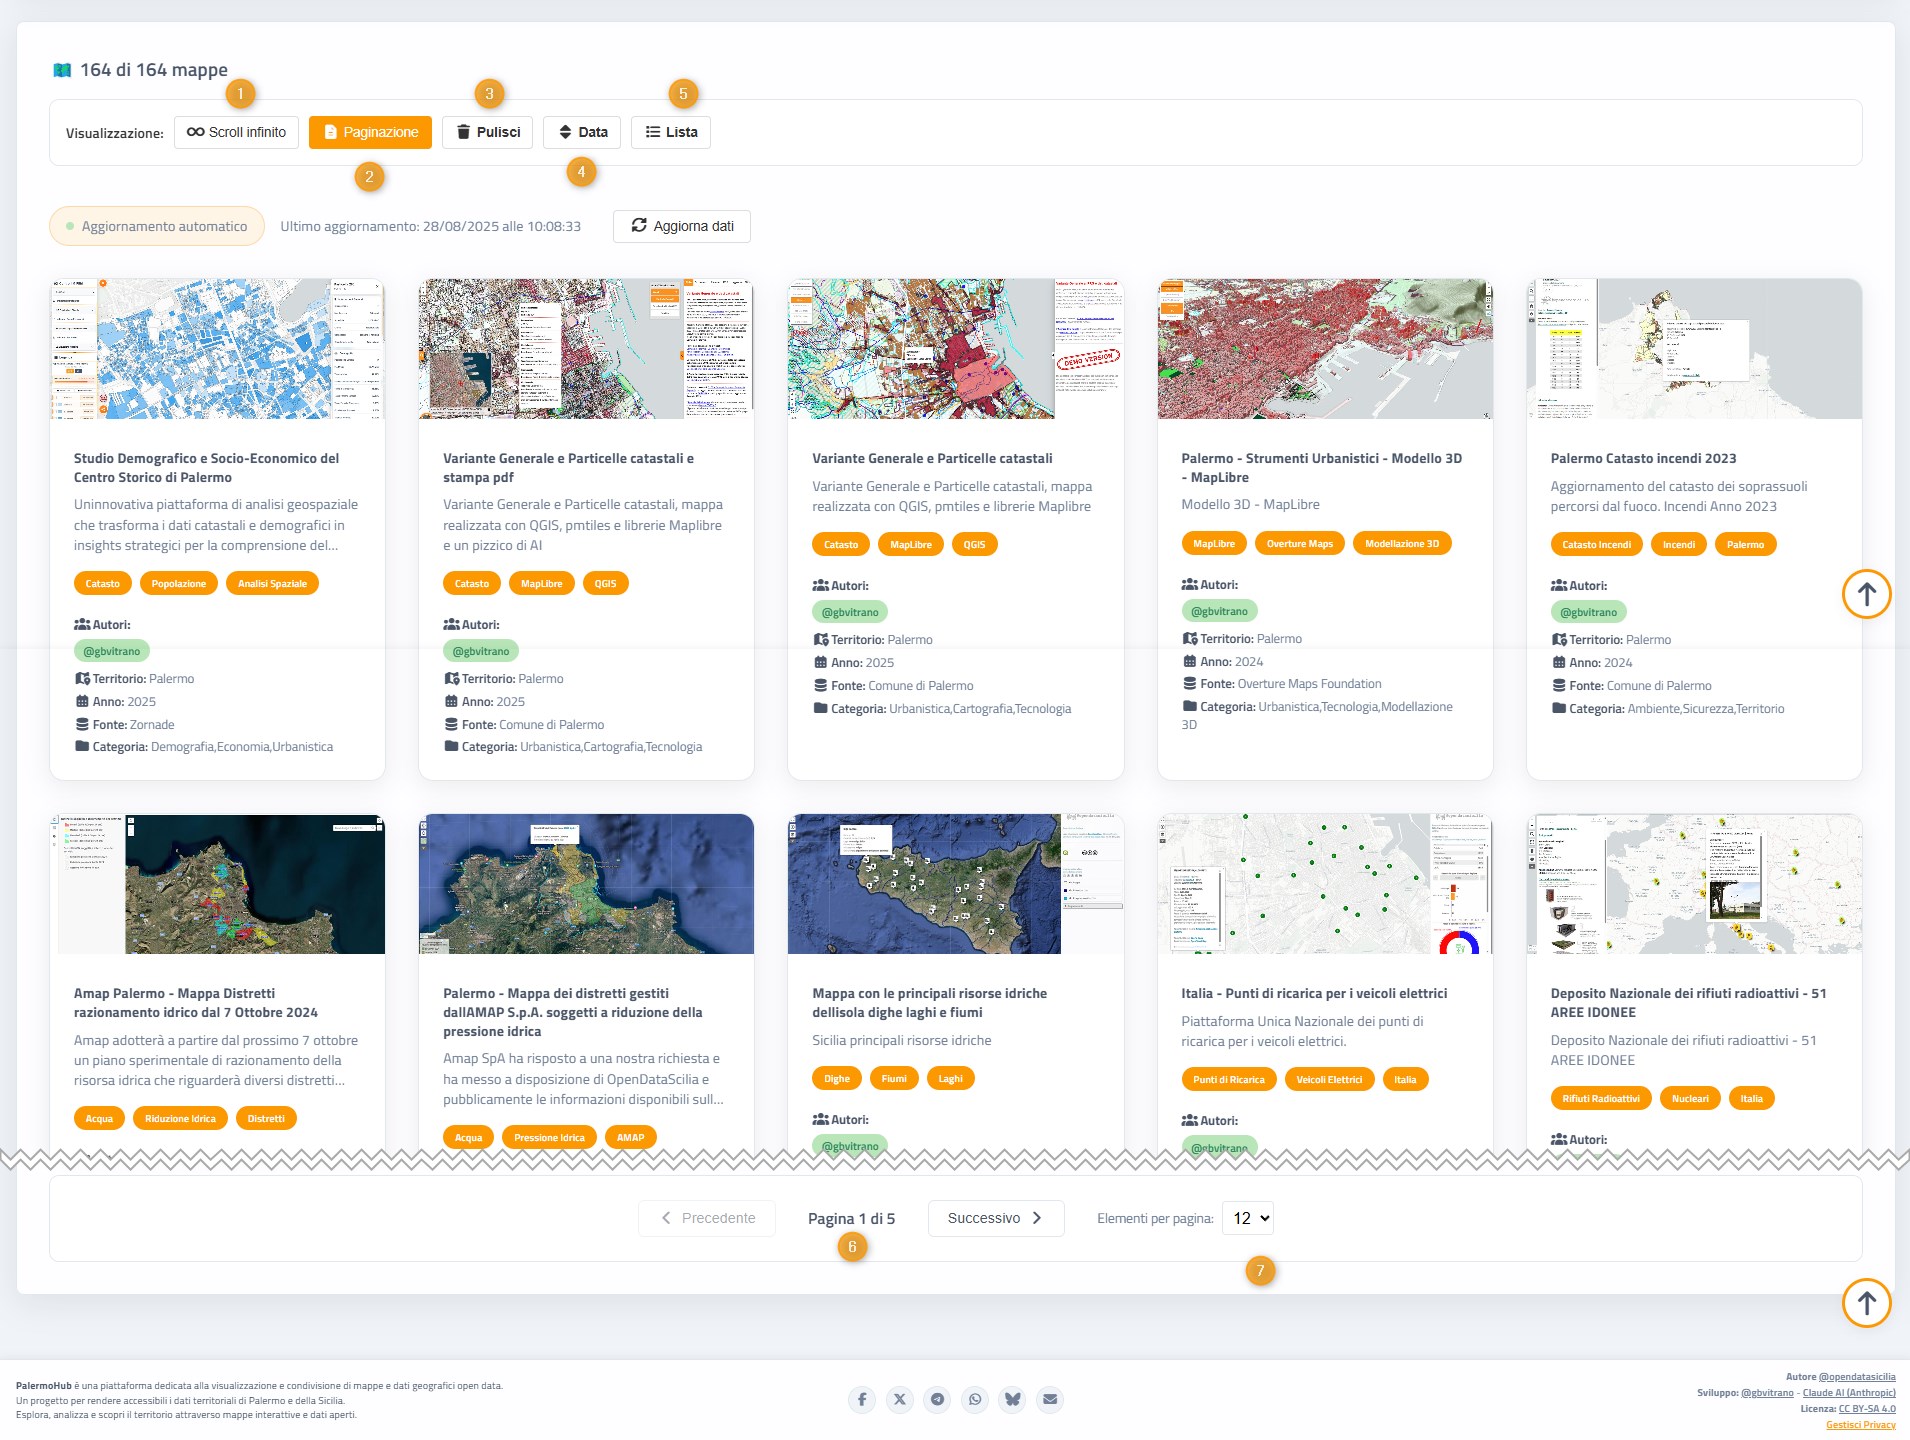
Task: Toggle Aggiornamento automatico
Action: (x=157, y=226)
